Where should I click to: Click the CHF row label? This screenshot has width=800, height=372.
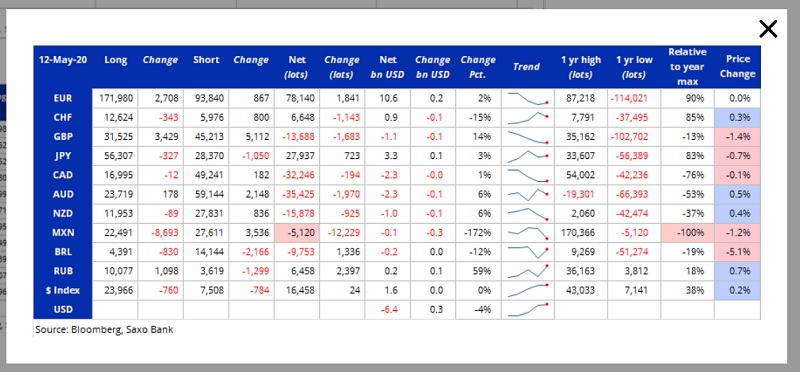[x=63, y=117]
